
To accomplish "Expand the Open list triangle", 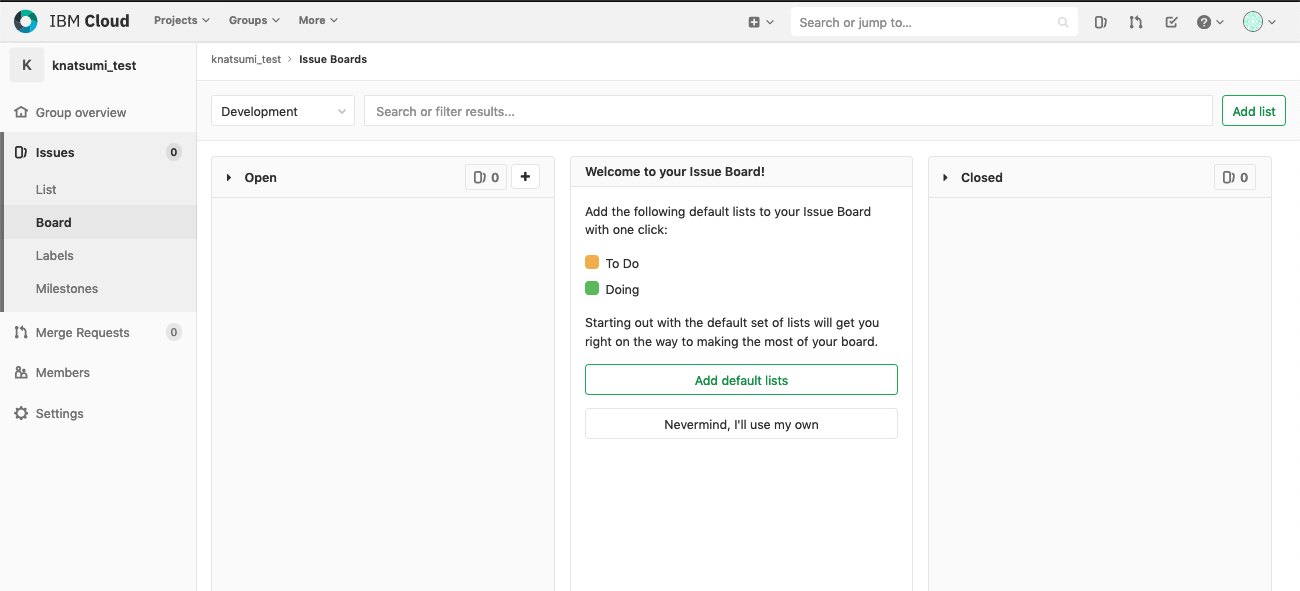I will [x=229, y=178].
